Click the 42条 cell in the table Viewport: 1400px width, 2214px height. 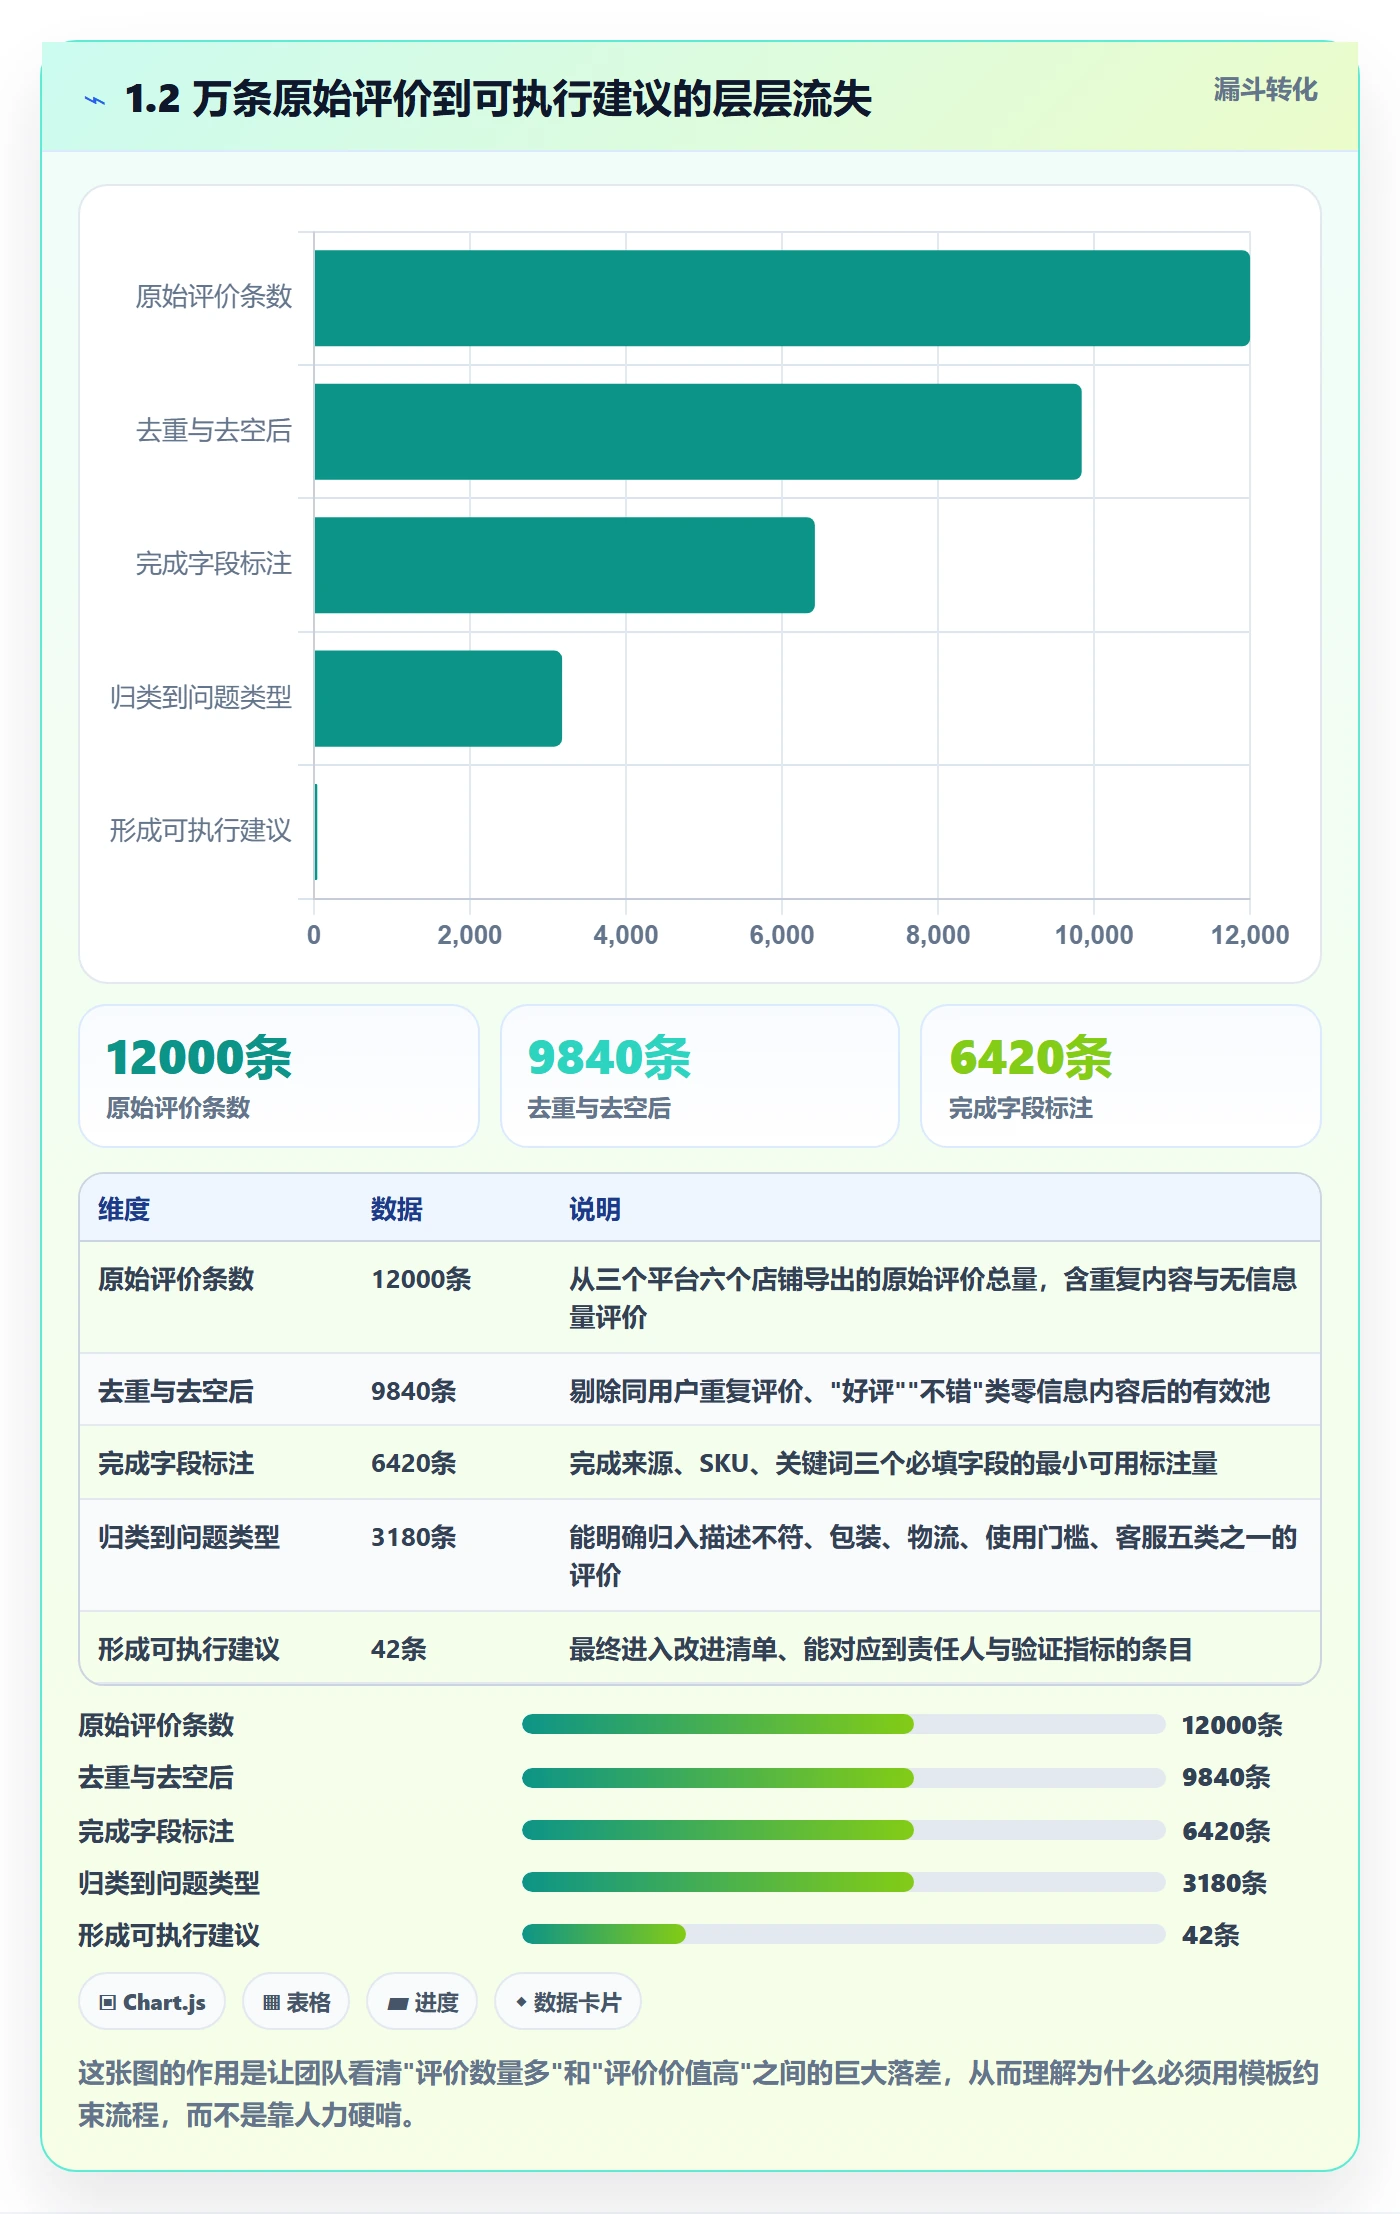pyautogui.click(x=399, y=1649)
